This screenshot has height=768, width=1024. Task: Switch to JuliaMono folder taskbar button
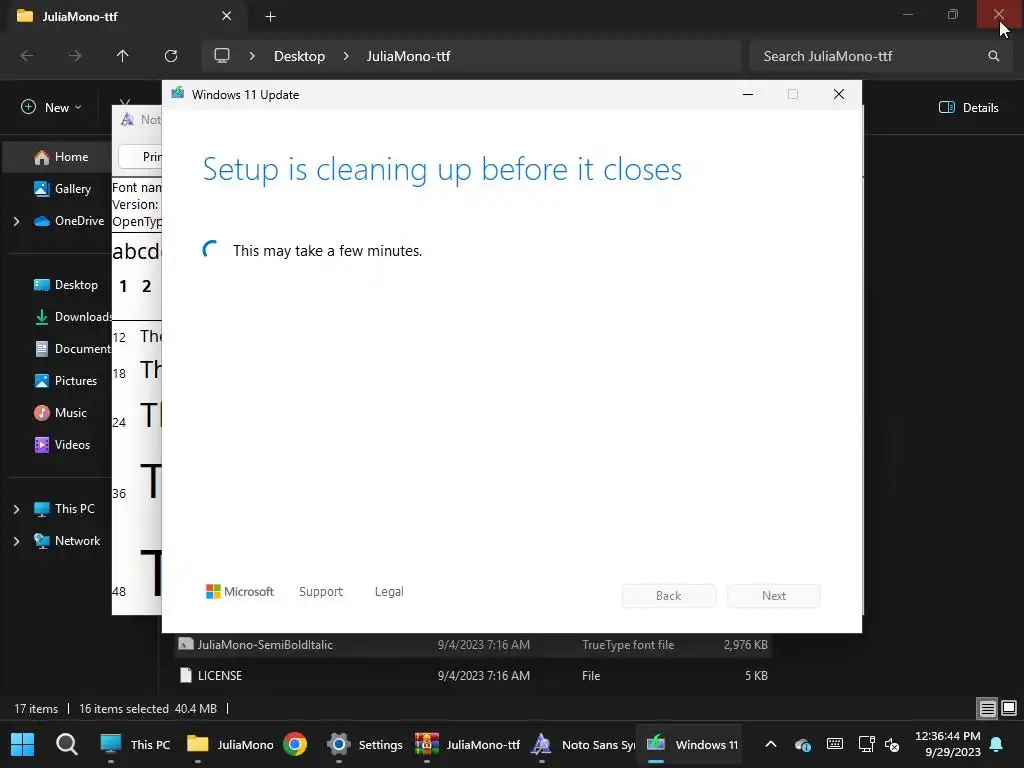click(230, 744)
